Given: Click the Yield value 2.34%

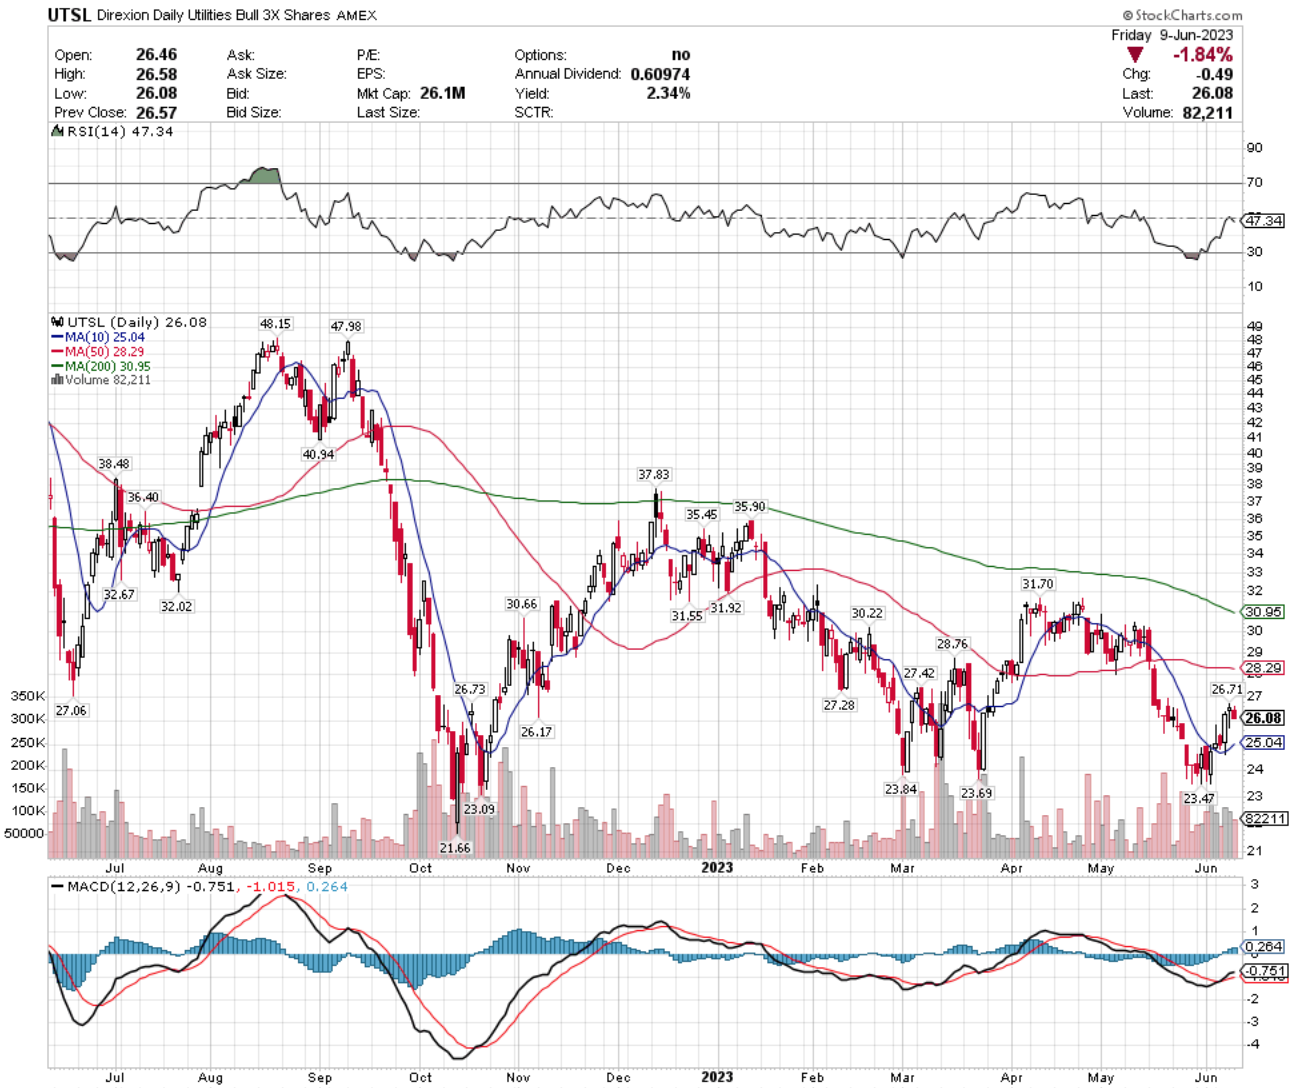Looking at the screenshot, I should pyautogui.click(x=669, y=93).
